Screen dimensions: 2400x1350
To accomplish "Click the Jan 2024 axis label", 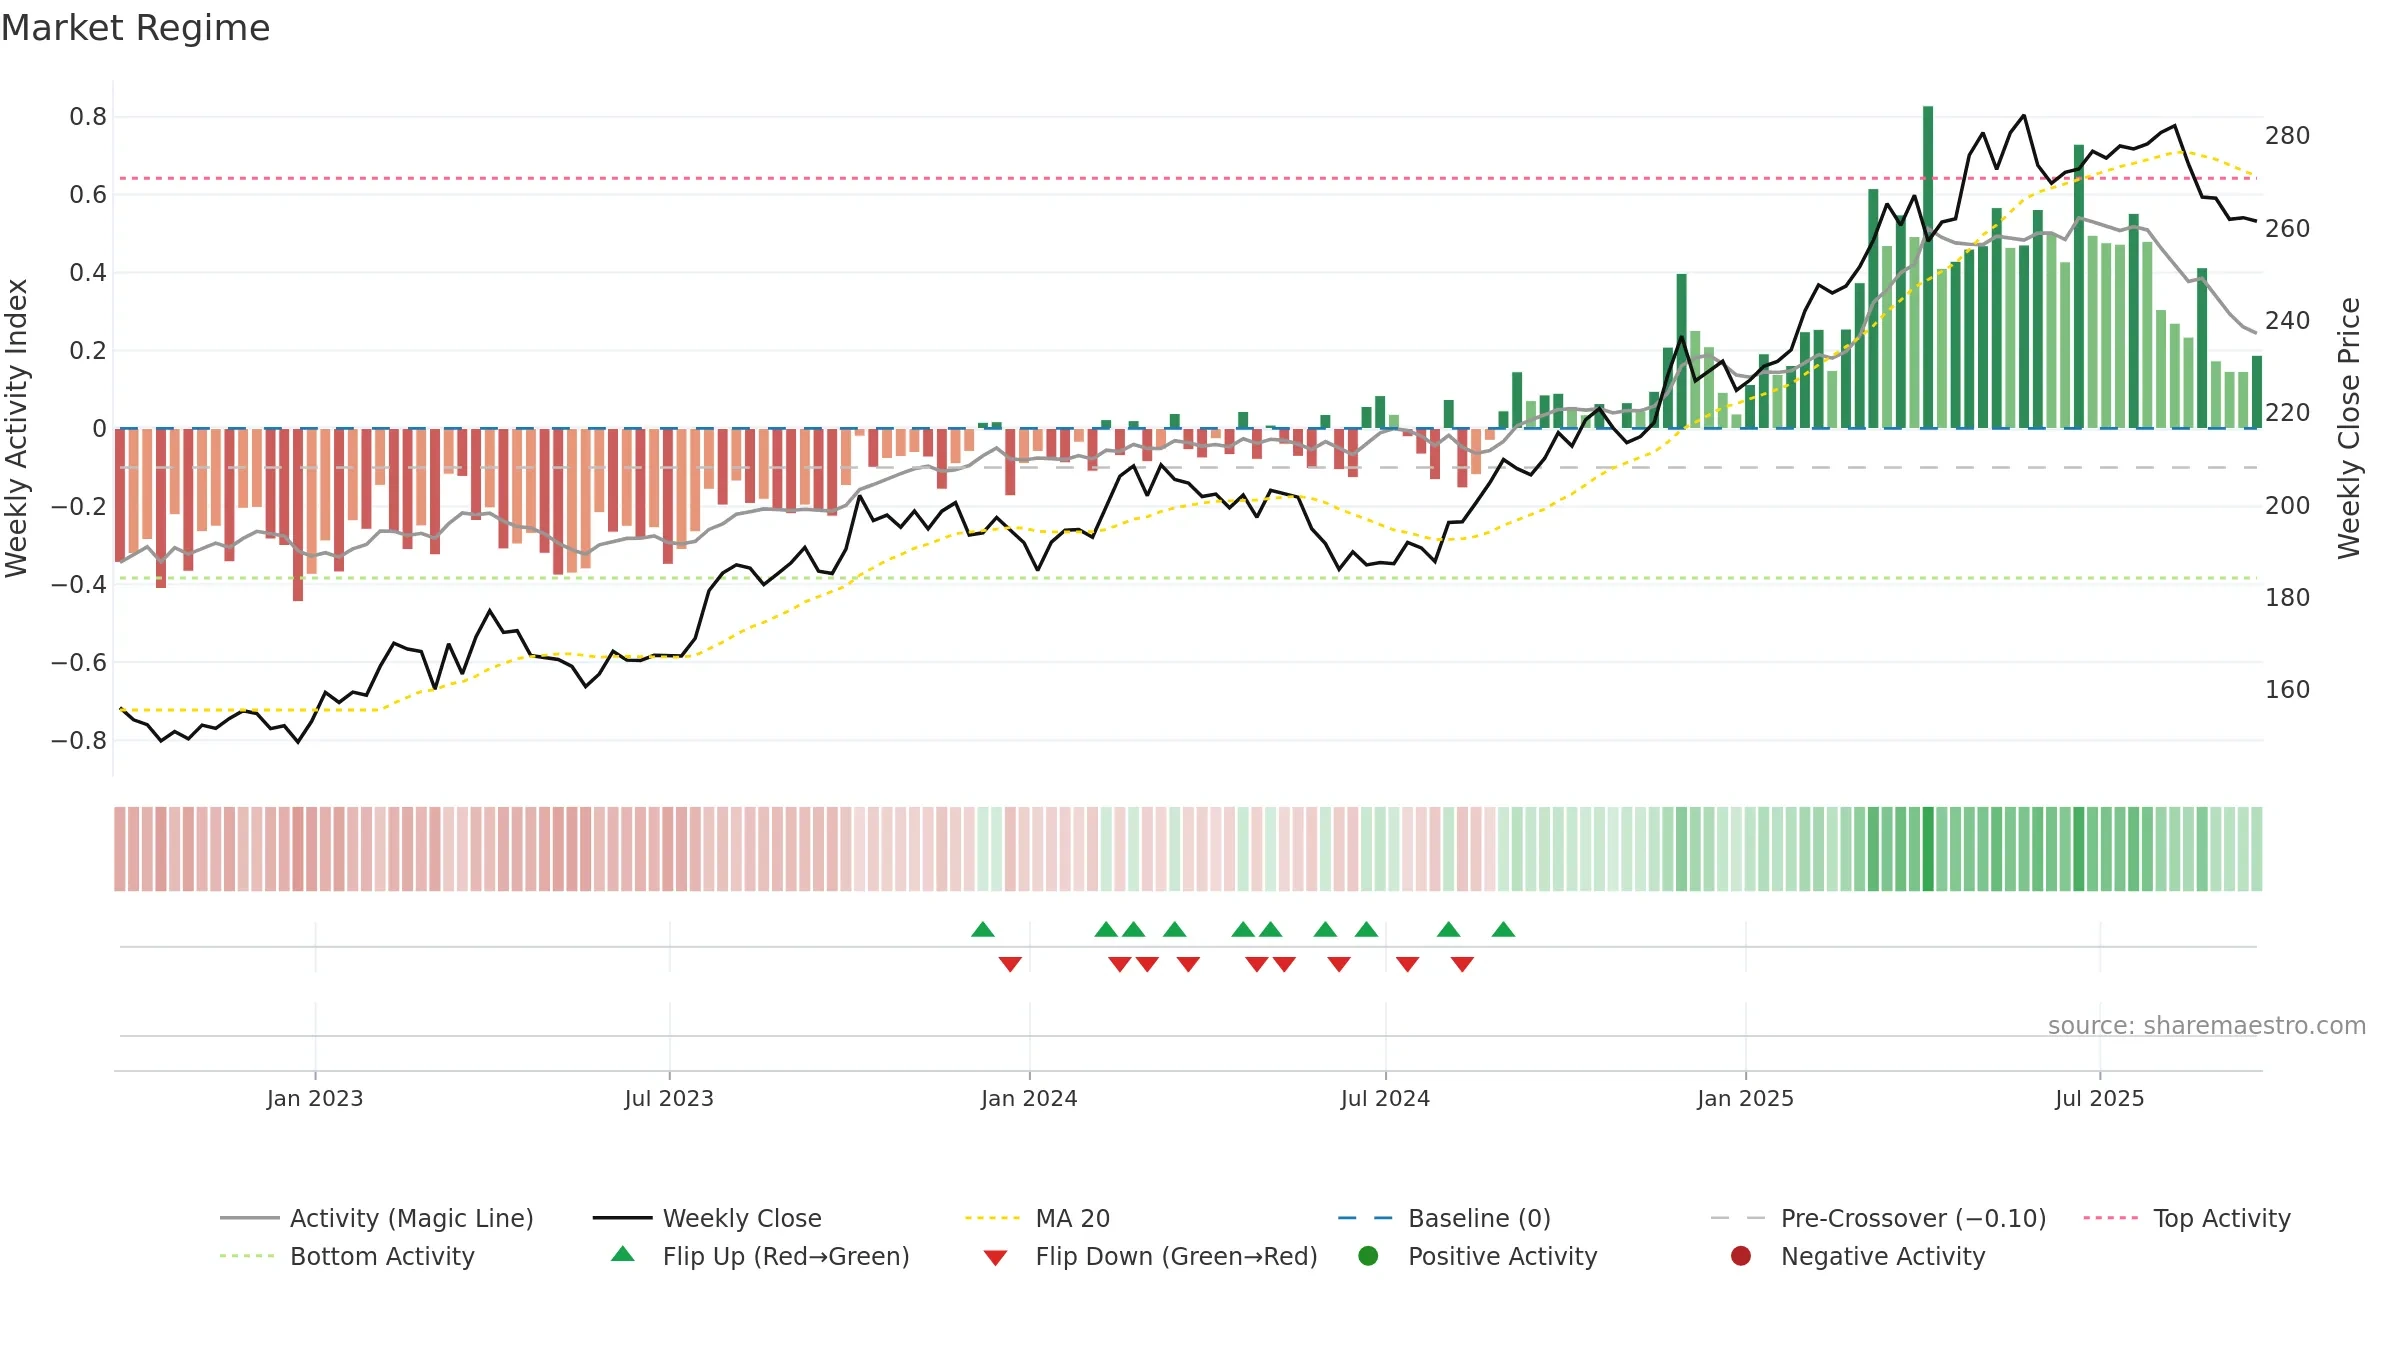I will tap(1029, 1098).
